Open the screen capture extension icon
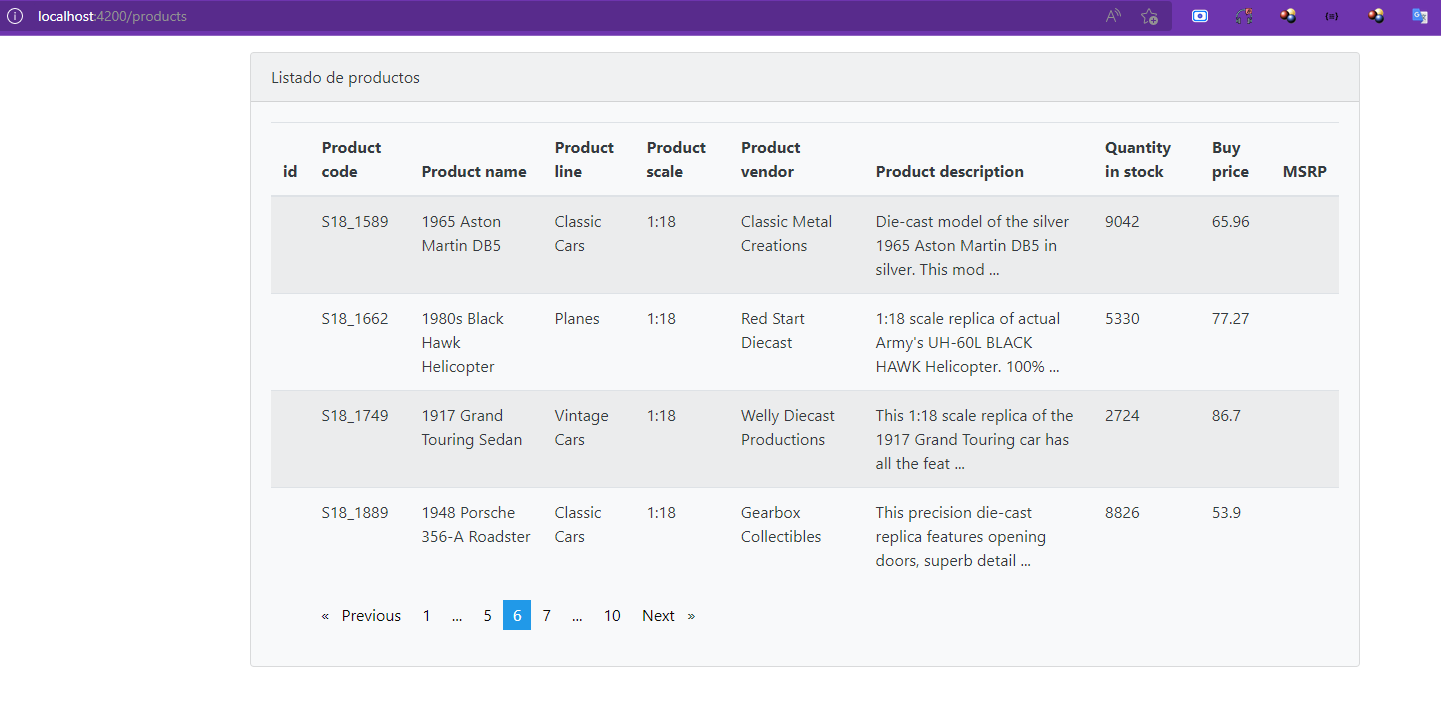The height and width of the screenshot is (714, 1441). coord(1200,16)
